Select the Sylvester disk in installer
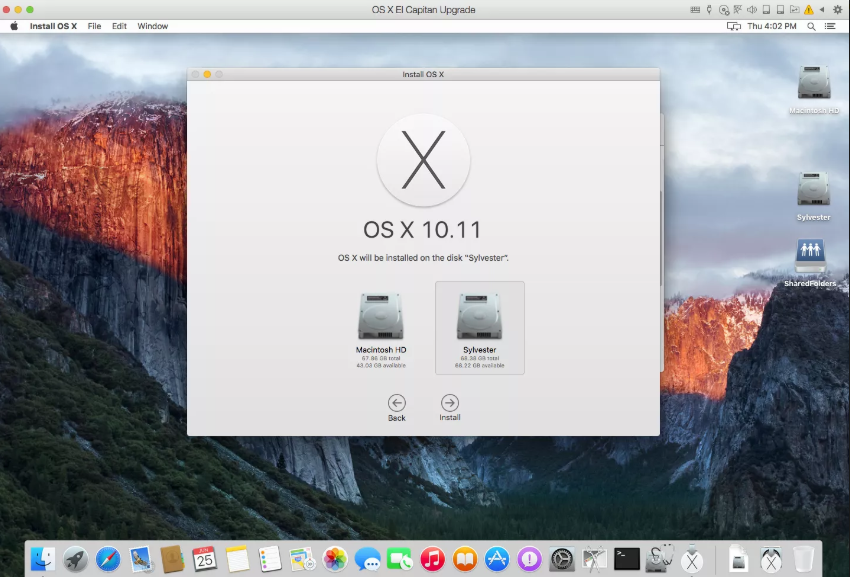850x577 pixels. 480,328
